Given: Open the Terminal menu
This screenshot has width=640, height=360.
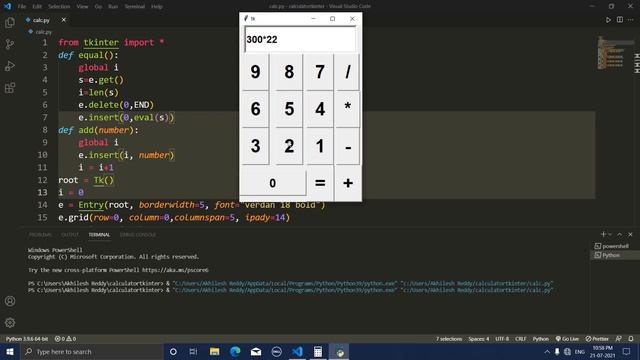Looking at the screenshot, I should click(x=135, y=7).
